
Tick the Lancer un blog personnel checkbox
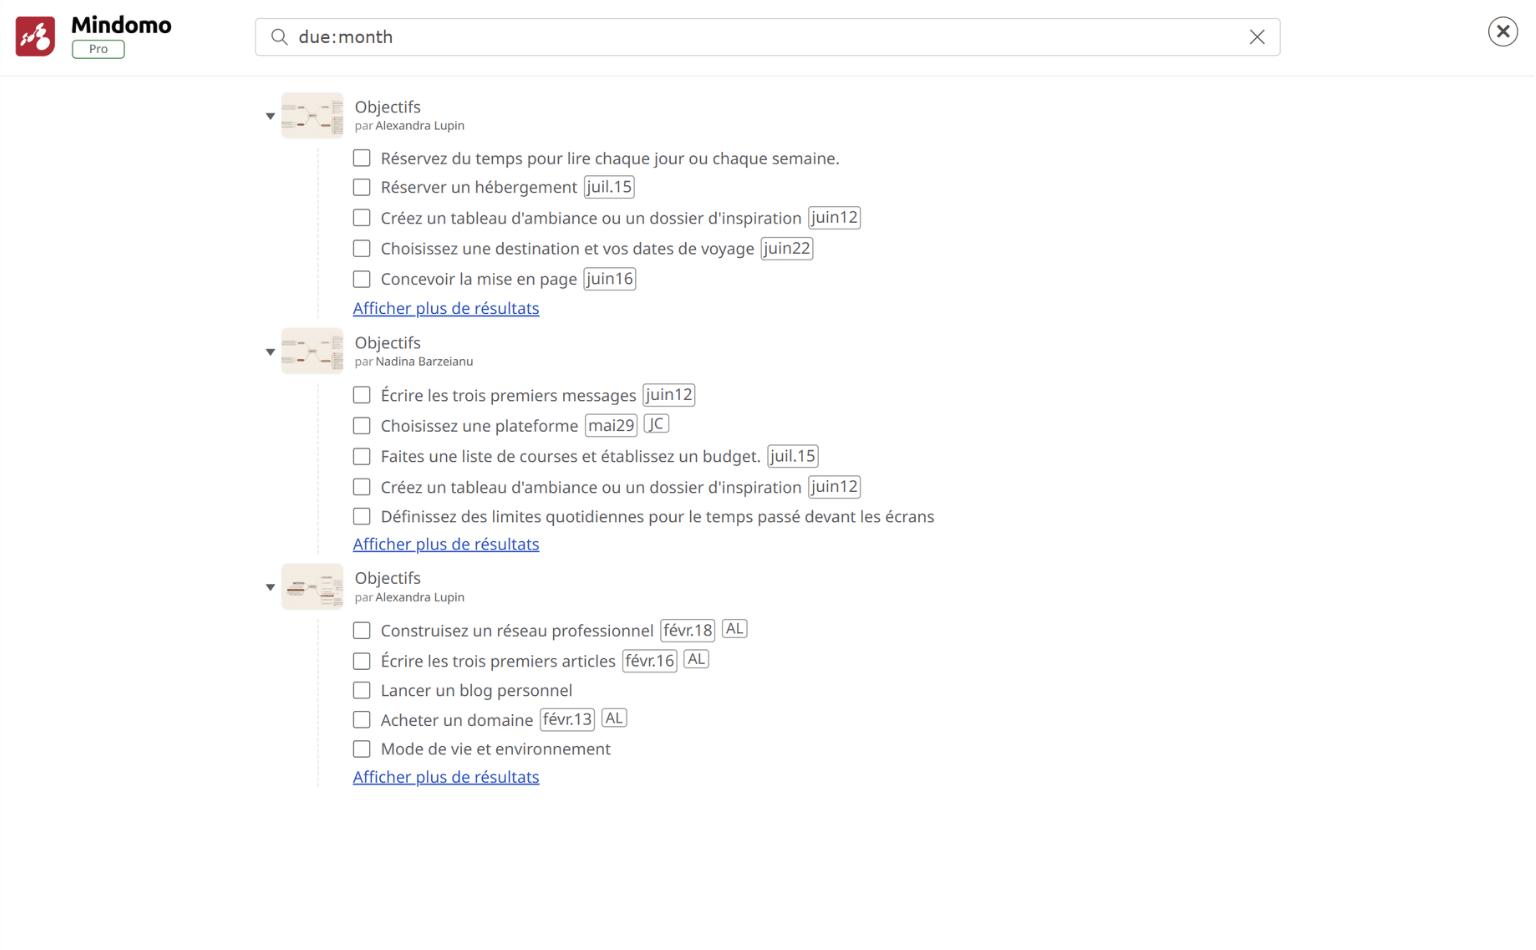pos(361,690)
